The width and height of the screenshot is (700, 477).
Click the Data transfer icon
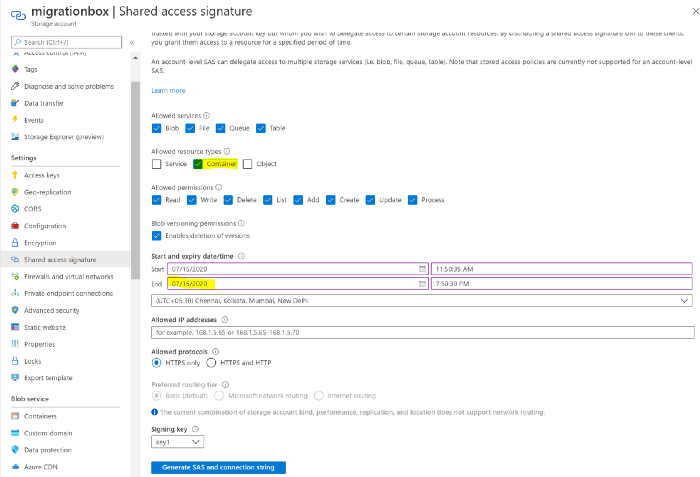15,103
